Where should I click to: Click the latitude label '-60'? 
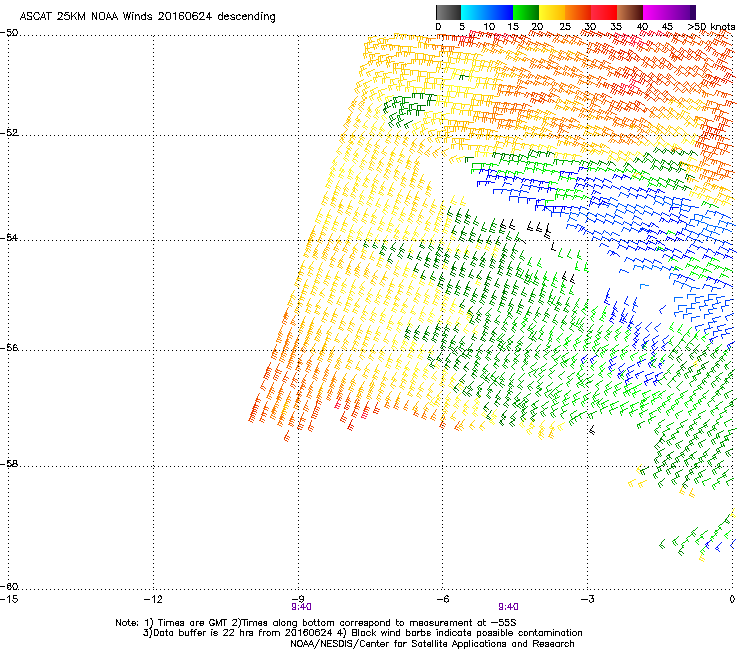(x=9, y=586)
